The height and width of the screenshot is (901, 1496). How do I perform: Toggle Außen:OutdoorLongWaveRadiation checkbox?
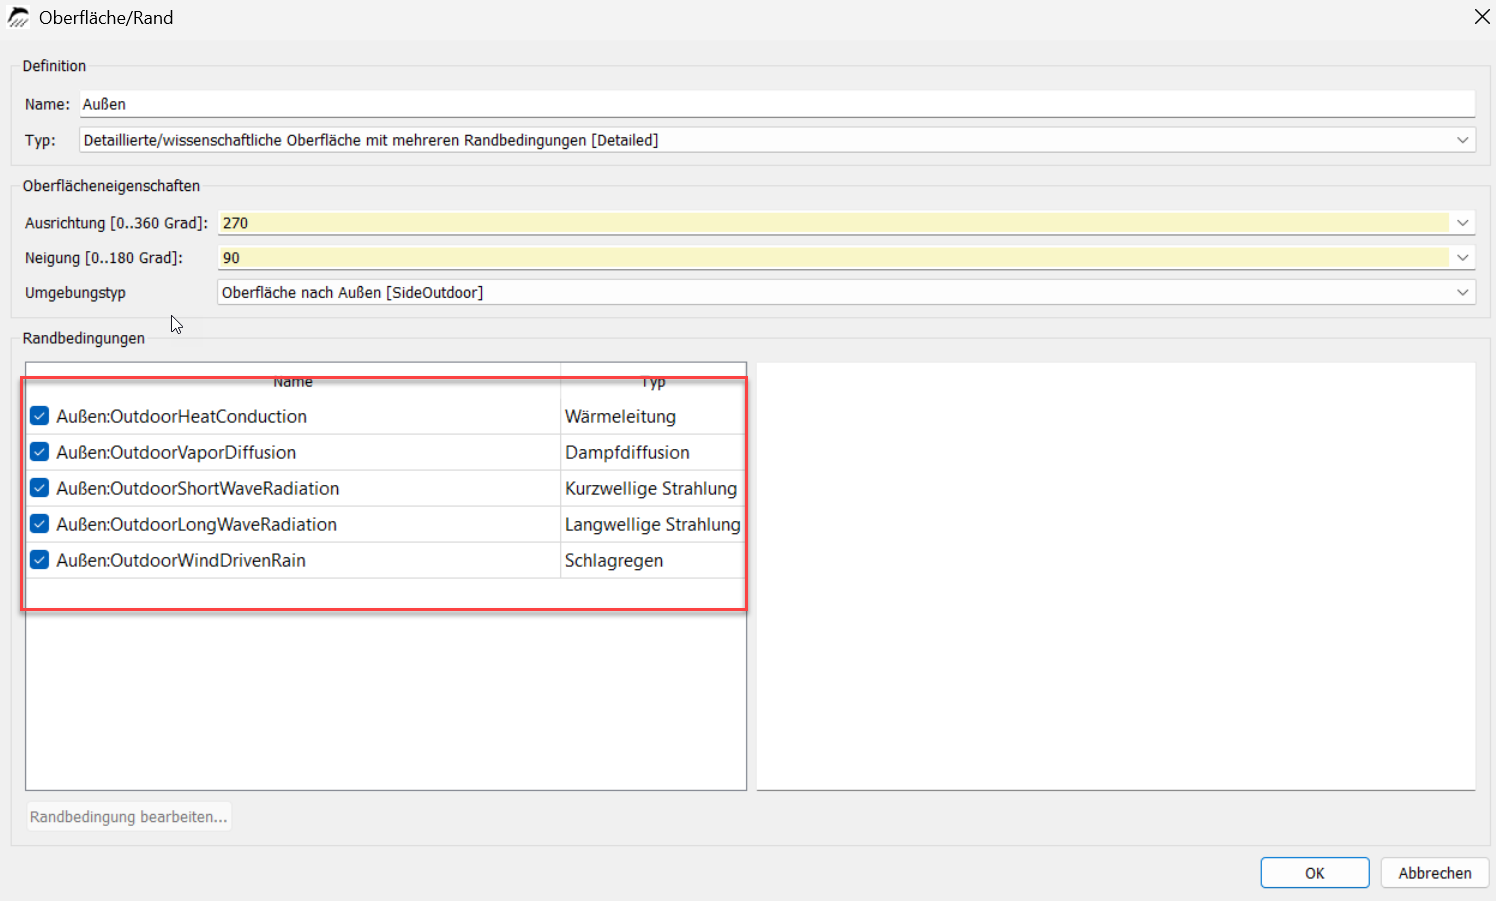[x=39, y=524]
